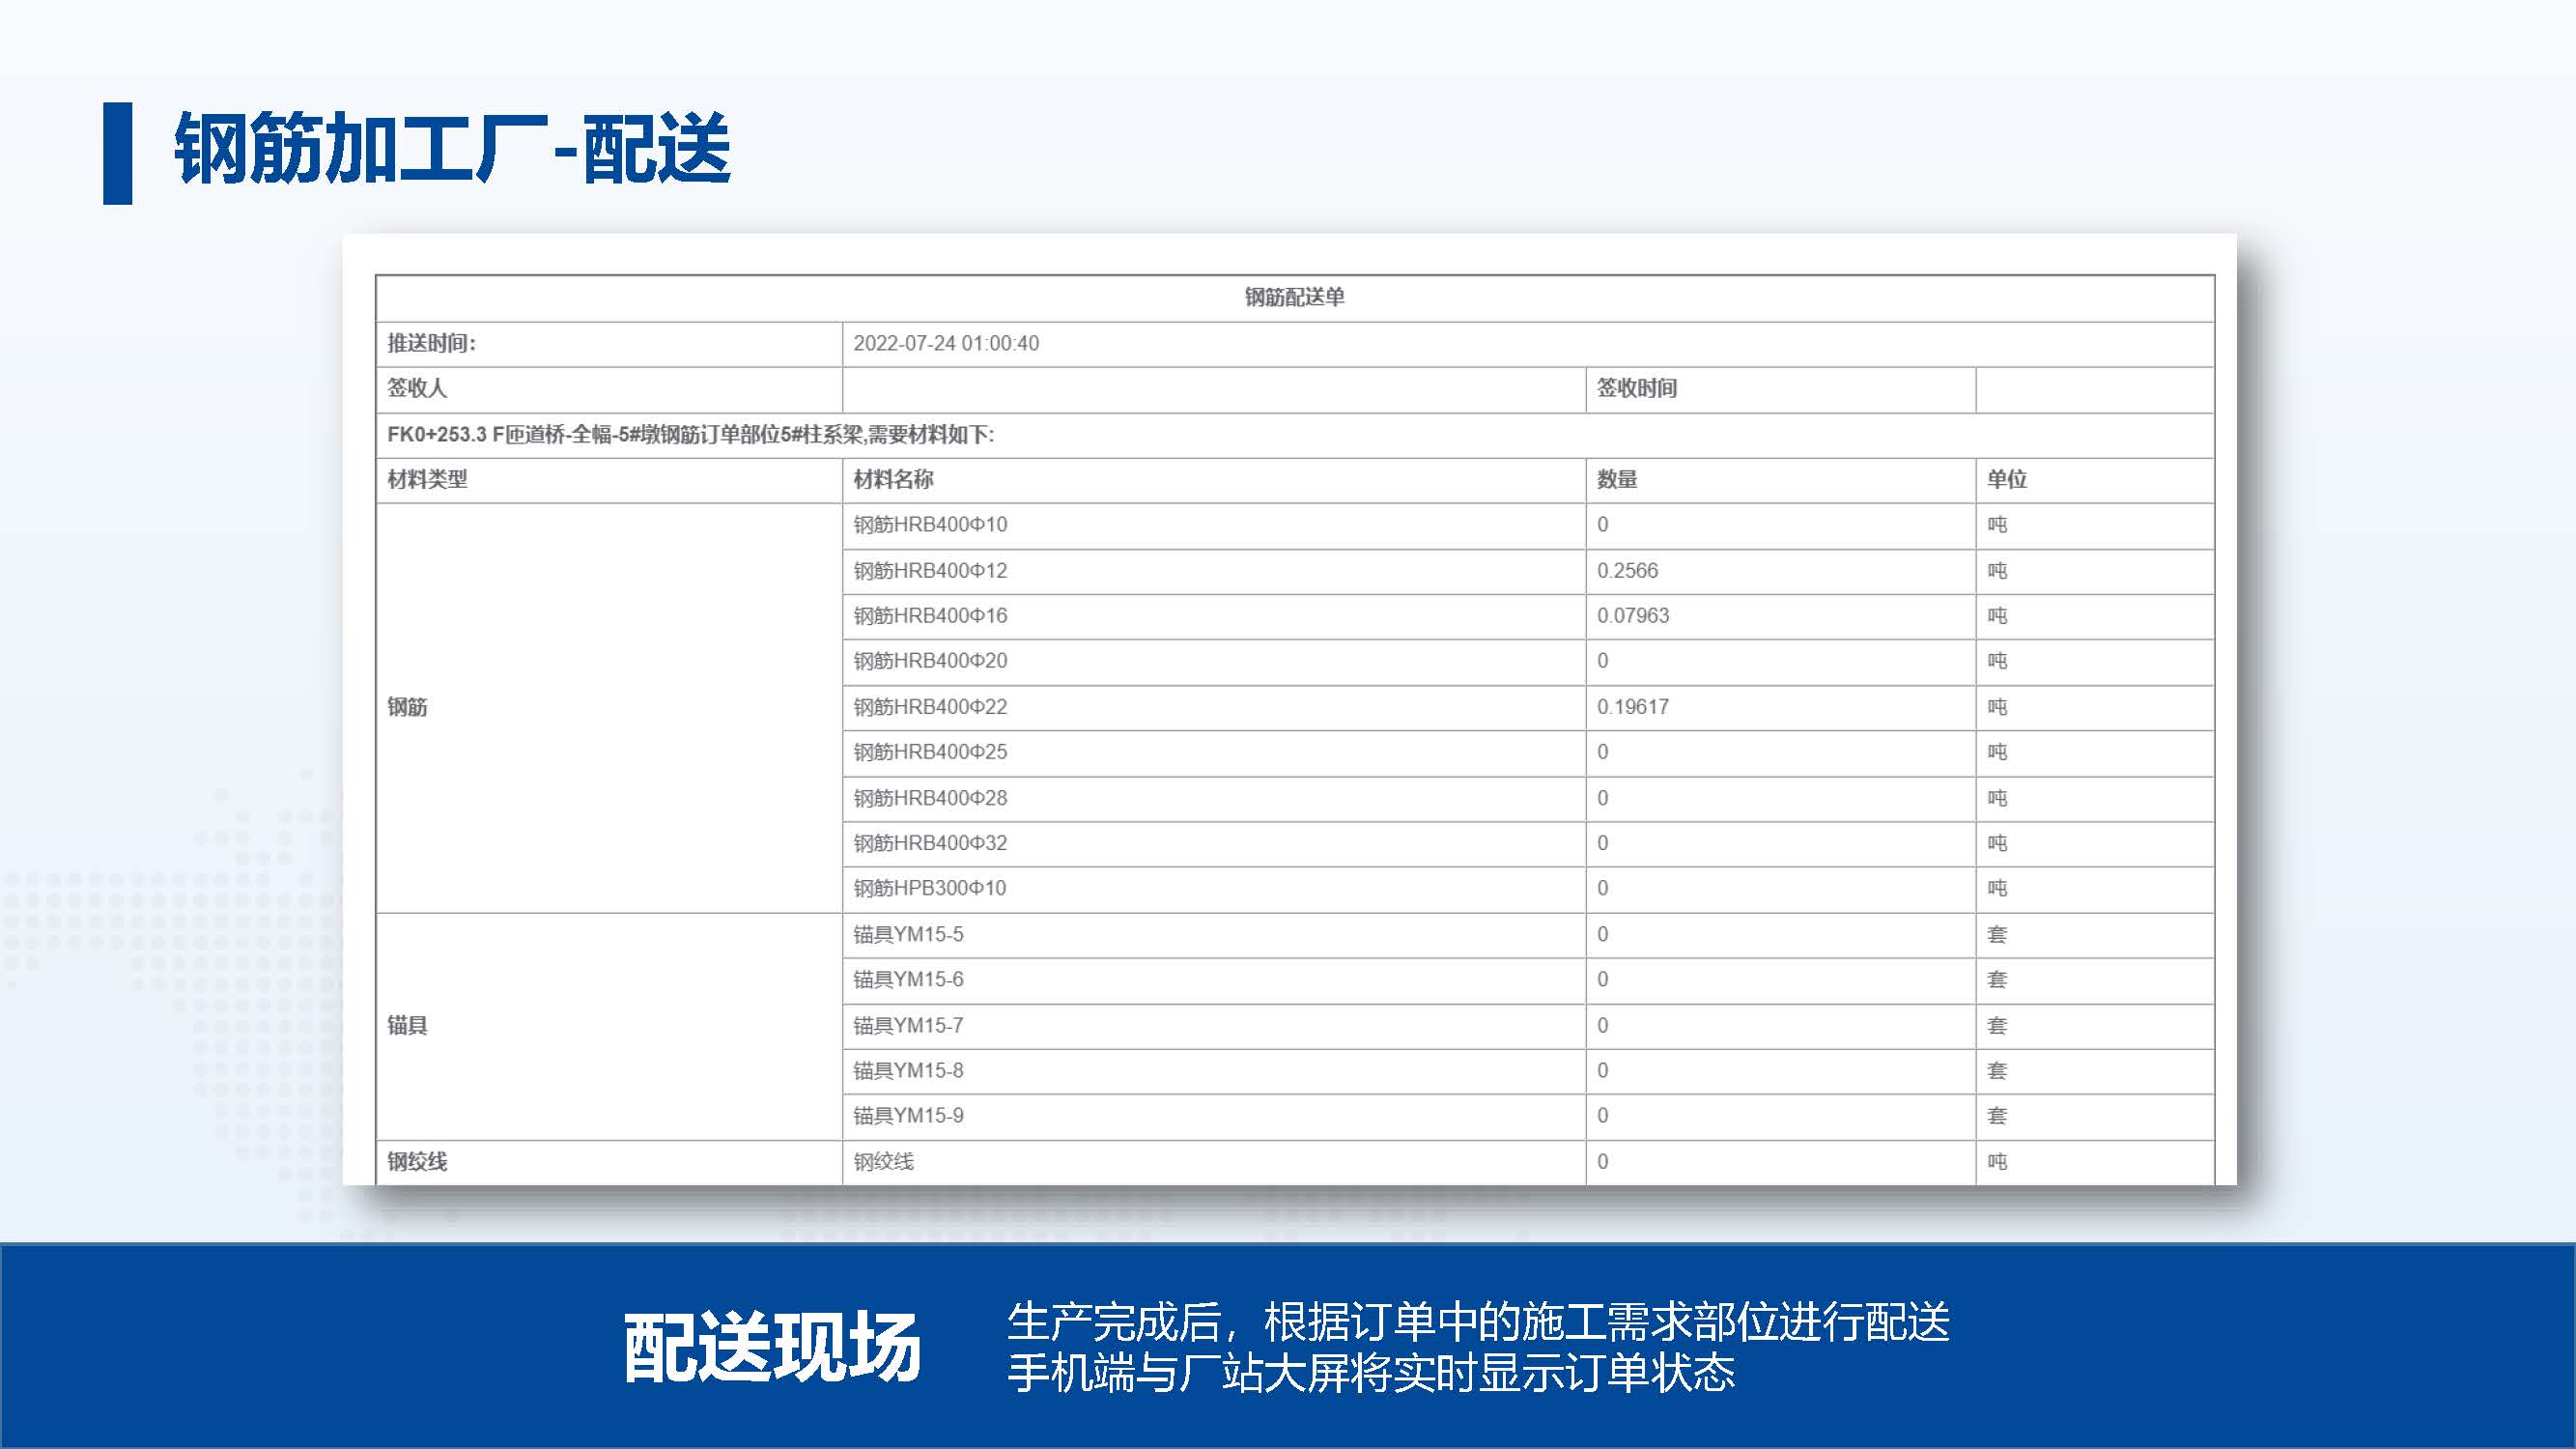Select the empty 签收人 field
The width and height of the screenshot is (2576, 1449).
pyautogui.click(x=1212, y=389)
